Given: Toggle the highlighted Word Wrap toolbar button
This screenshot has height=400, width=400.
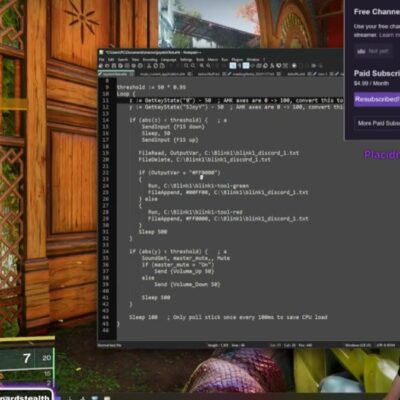Looking at the screenshot, I should (233, 66).
